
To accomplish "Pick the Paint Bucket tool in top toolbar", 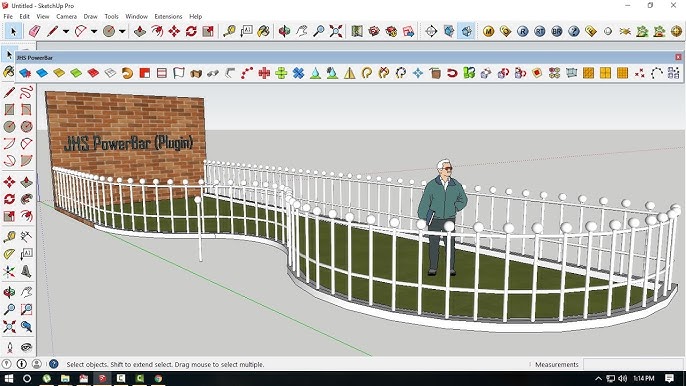I will tap(263, 31).
